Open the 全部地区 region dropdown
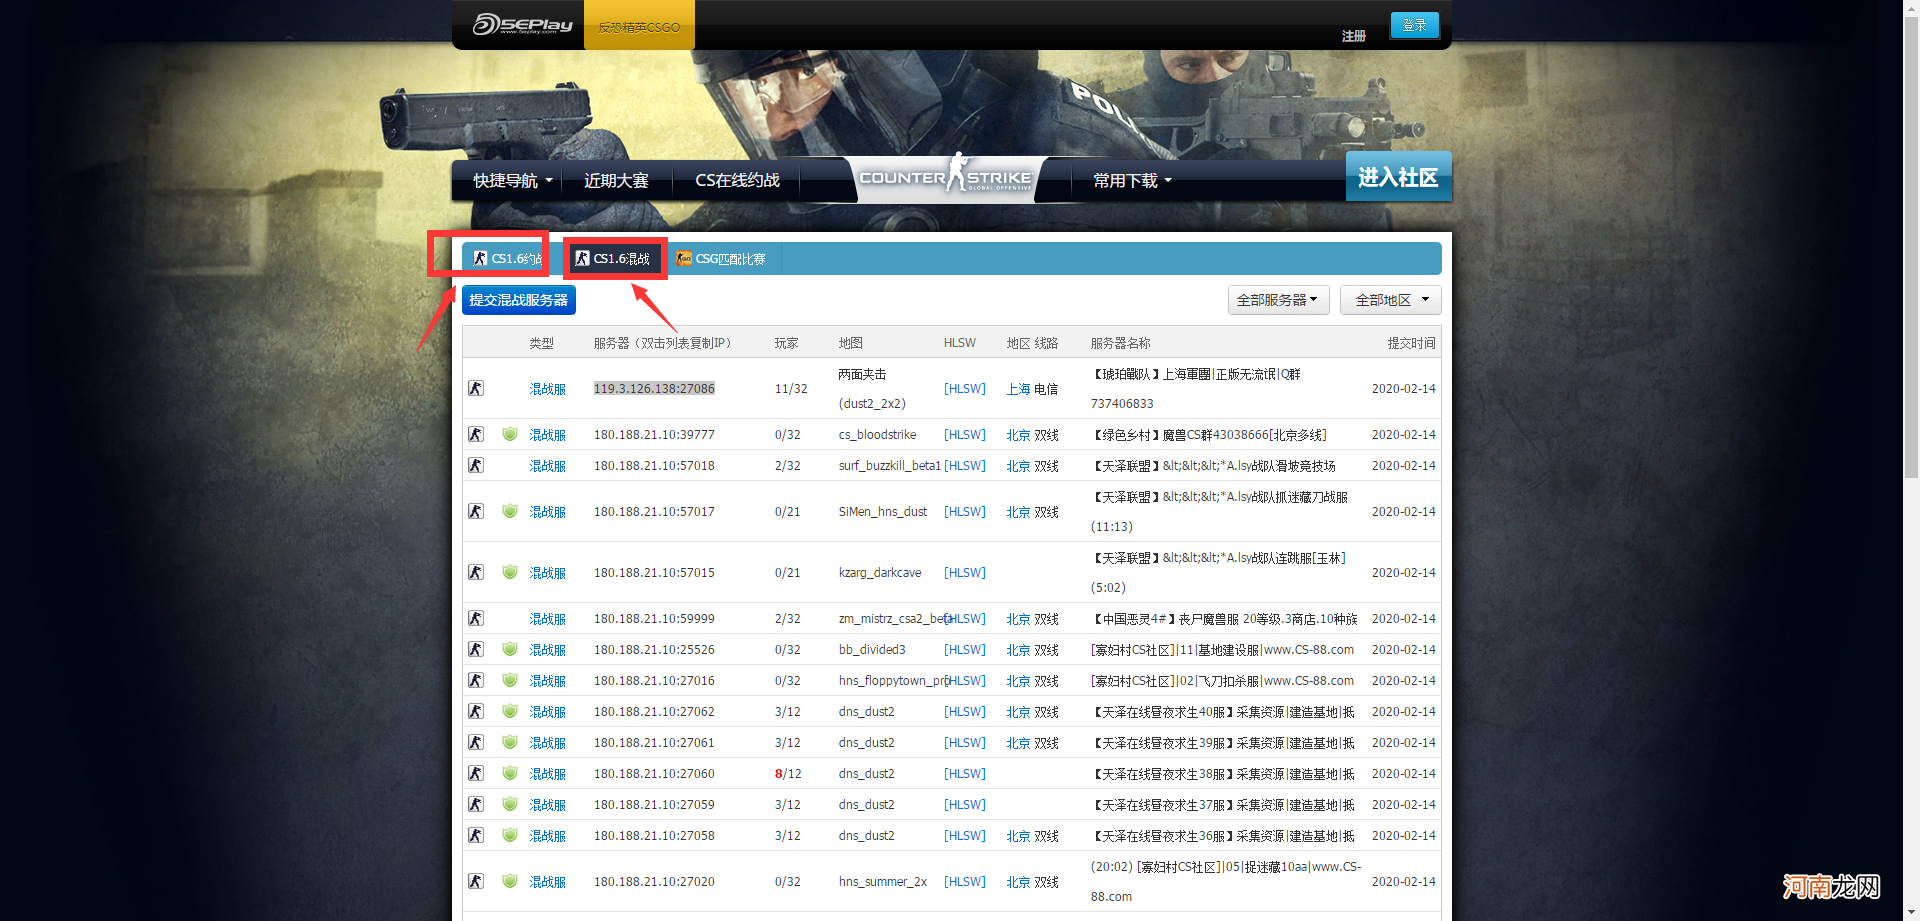1920x921 pixels. [1391, 300]
